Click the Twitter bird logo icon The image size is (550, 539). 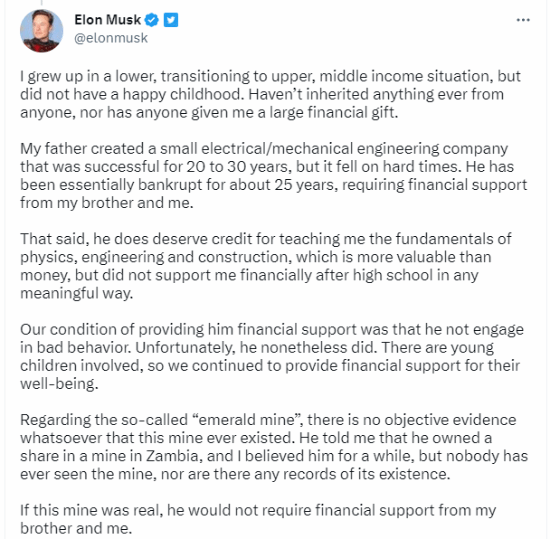(171, 20)
